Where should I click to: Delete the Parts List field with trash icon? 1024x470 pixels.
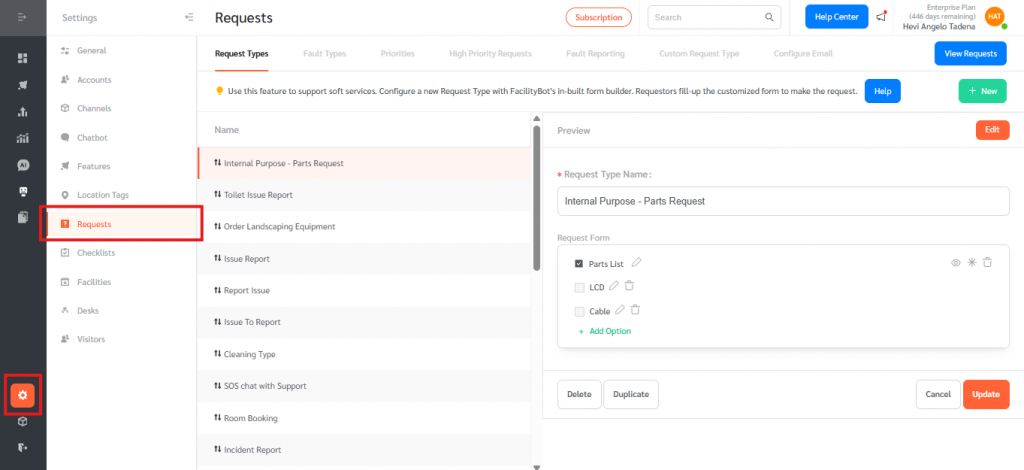point(987,263)
